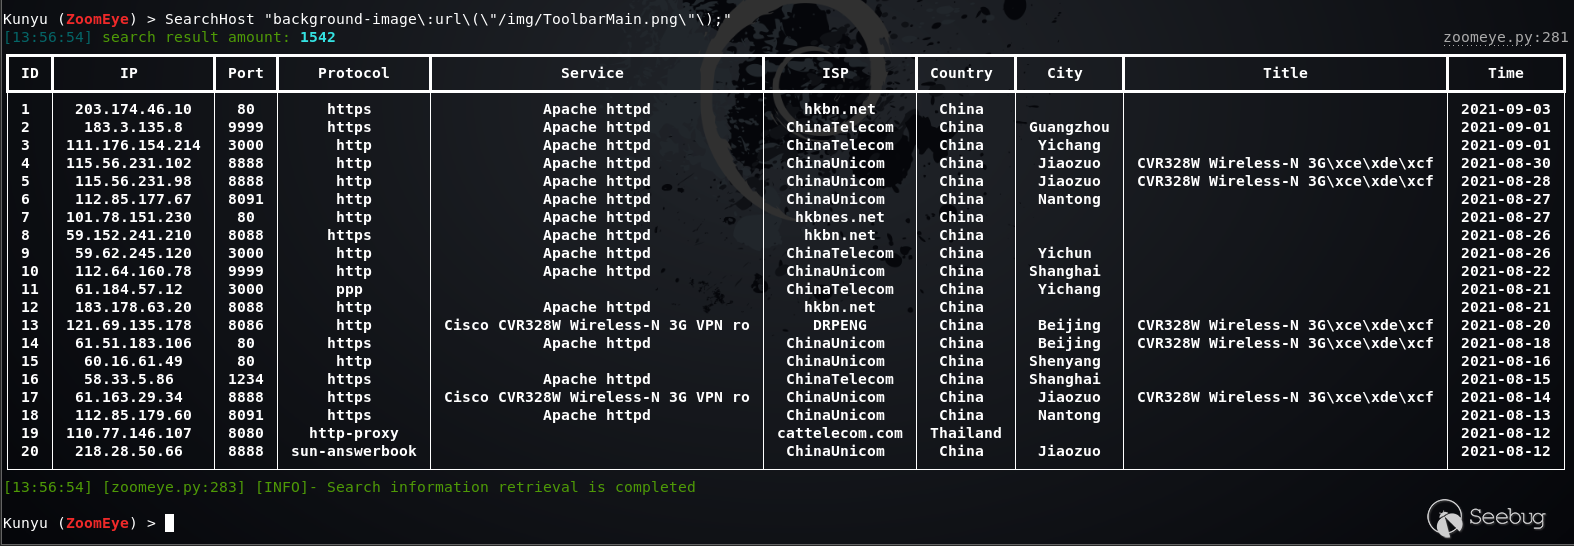Click the zoomeye.py:281 source reference
The image size is (1574, 546).
[x=1506, y=37]
